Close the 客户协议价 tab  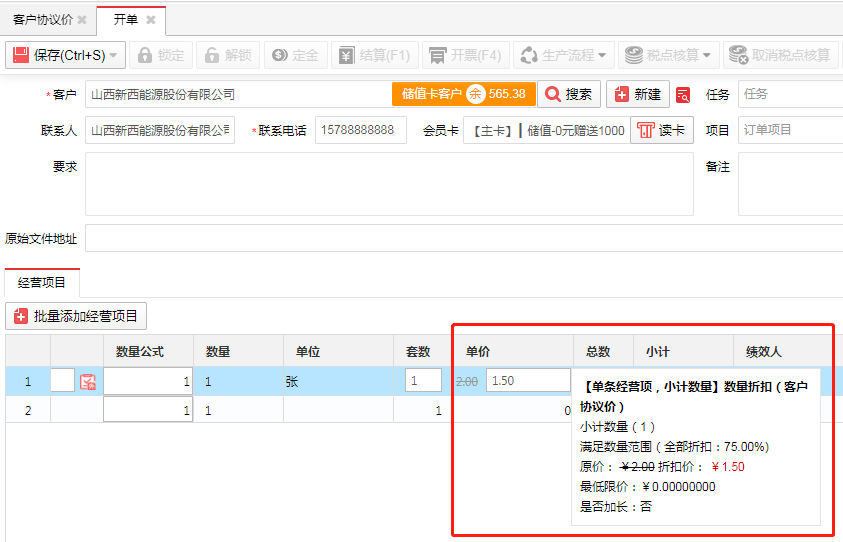[x=82, y=20]
